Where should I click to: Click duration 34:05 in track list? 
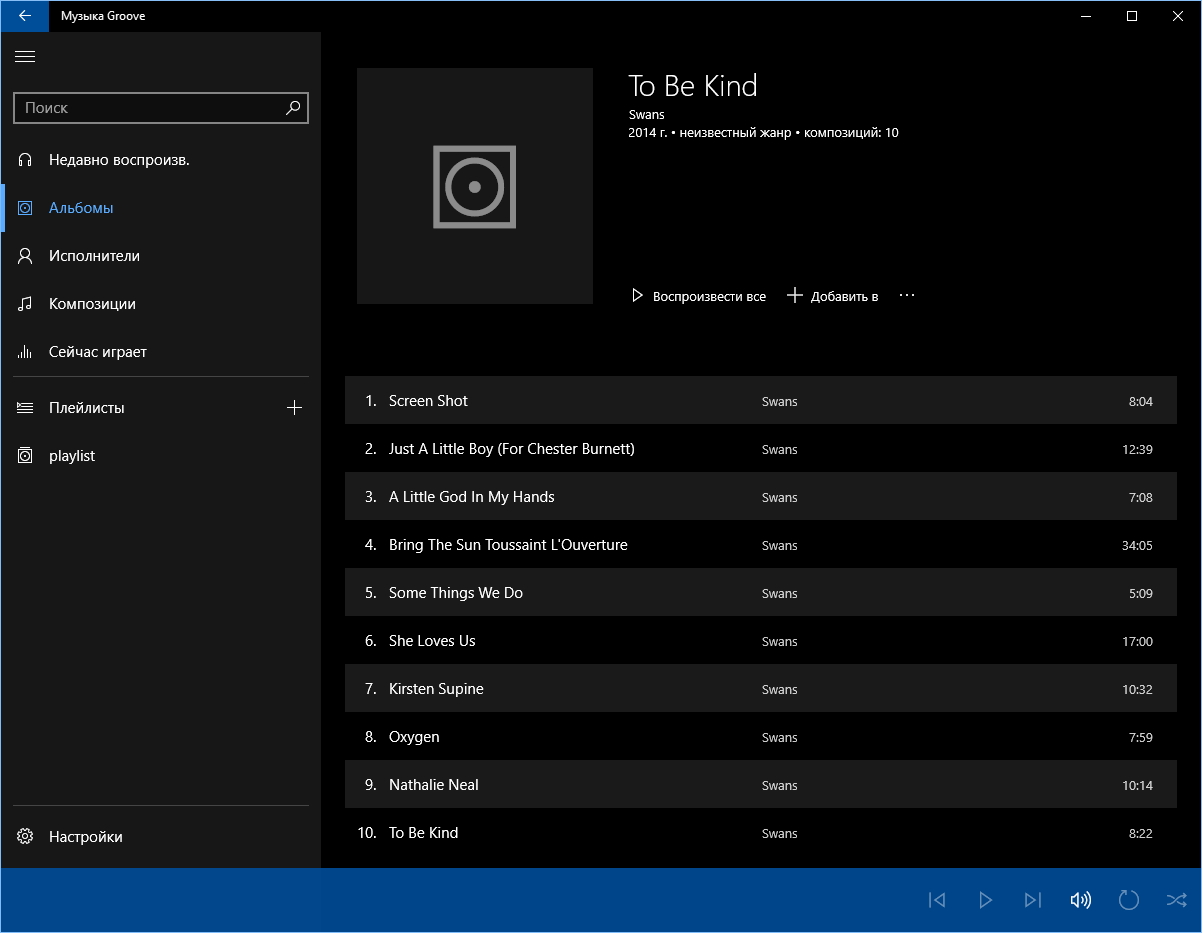(x=1137, y=546)
